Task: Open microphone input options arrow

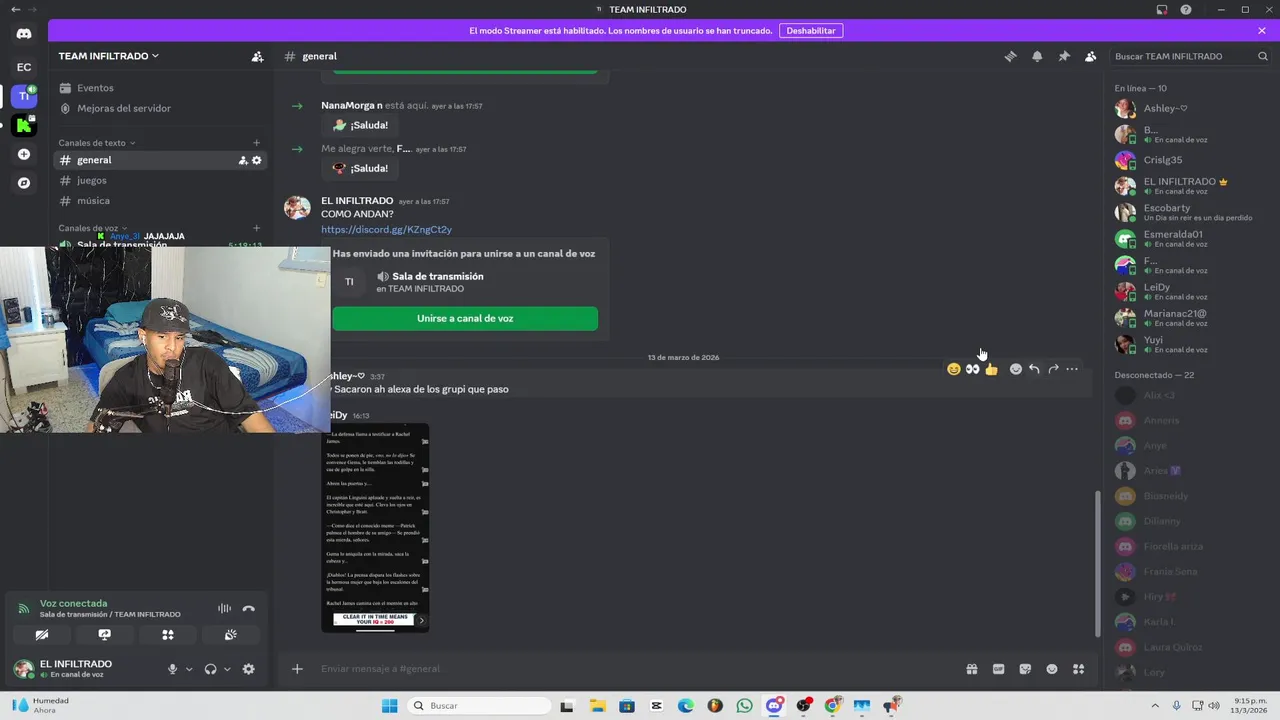Action: tap(189, 669)
